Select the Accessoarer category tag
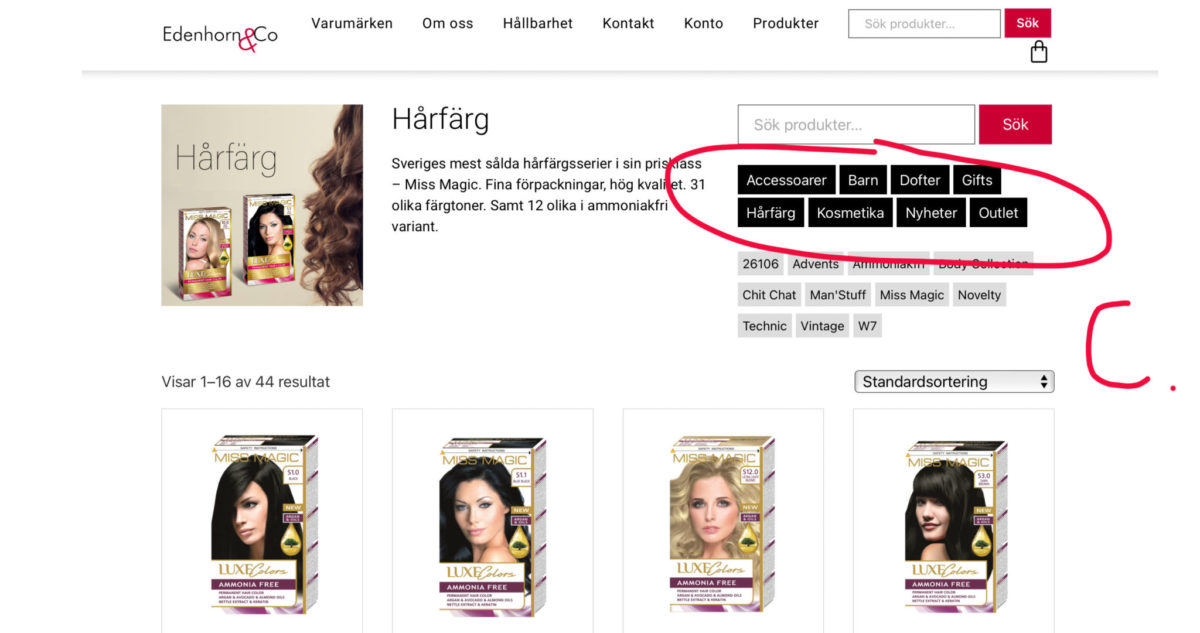Viewport: 1200px width, 633px height. (787, 180)
